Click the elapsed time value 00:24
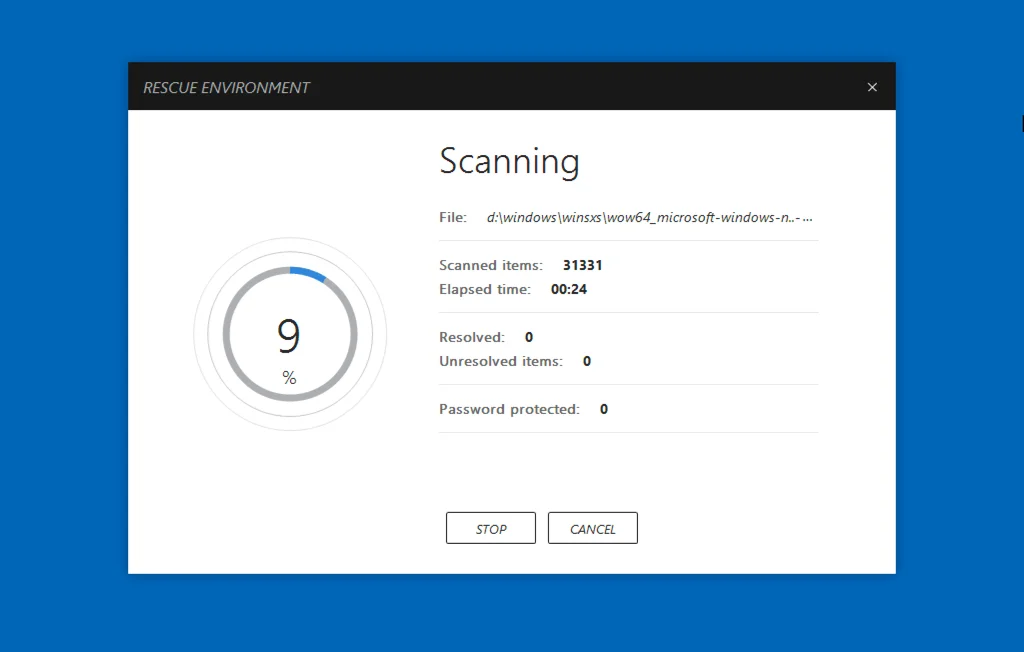 point(569,289)
